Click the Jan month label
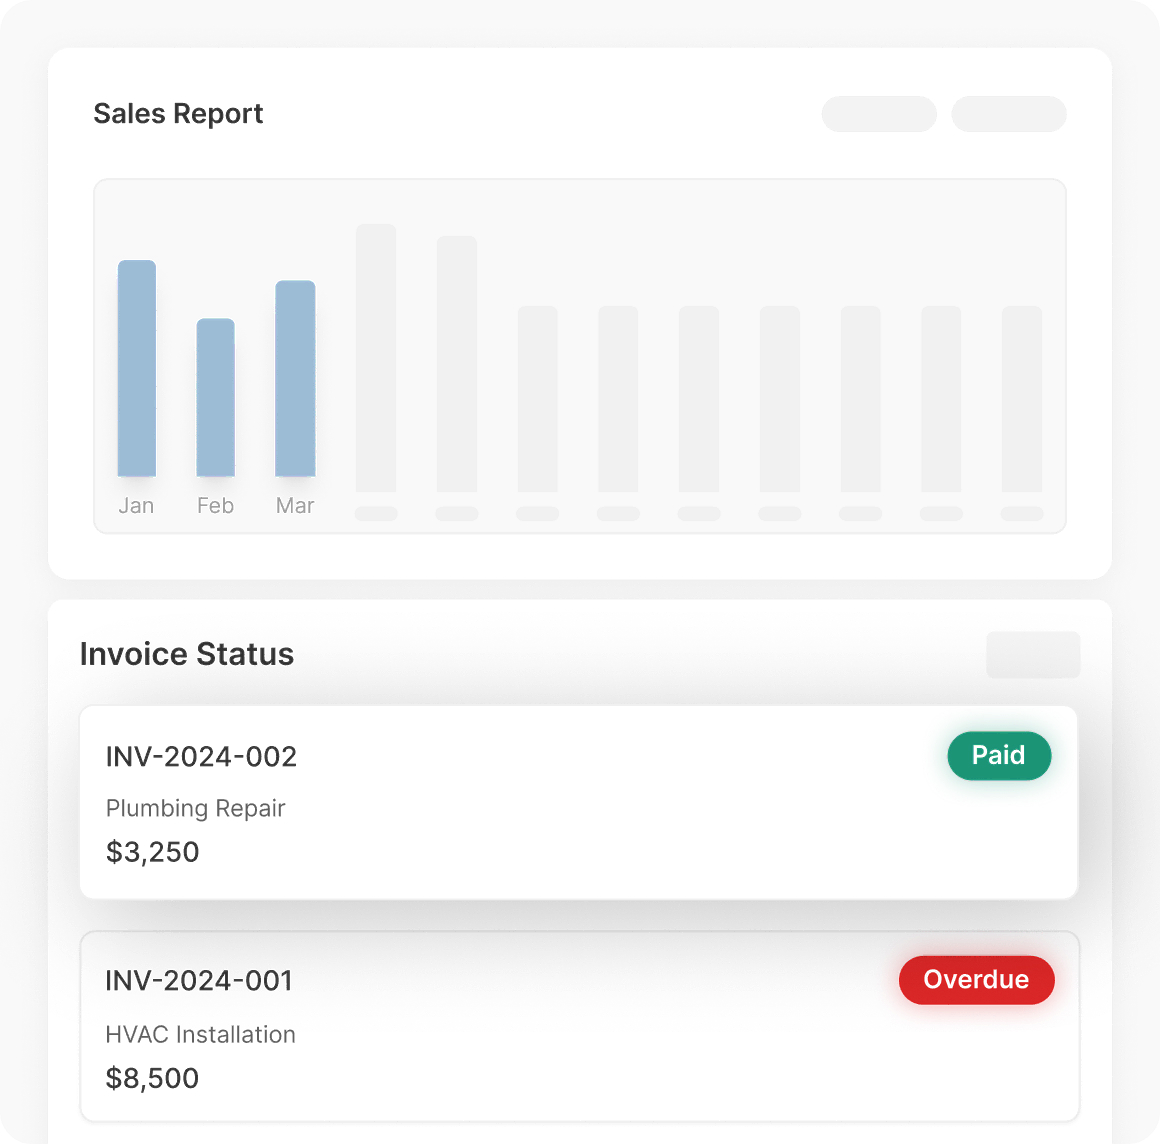The width and height of the screenshot is (1160, 1144). tap(136, 506)
